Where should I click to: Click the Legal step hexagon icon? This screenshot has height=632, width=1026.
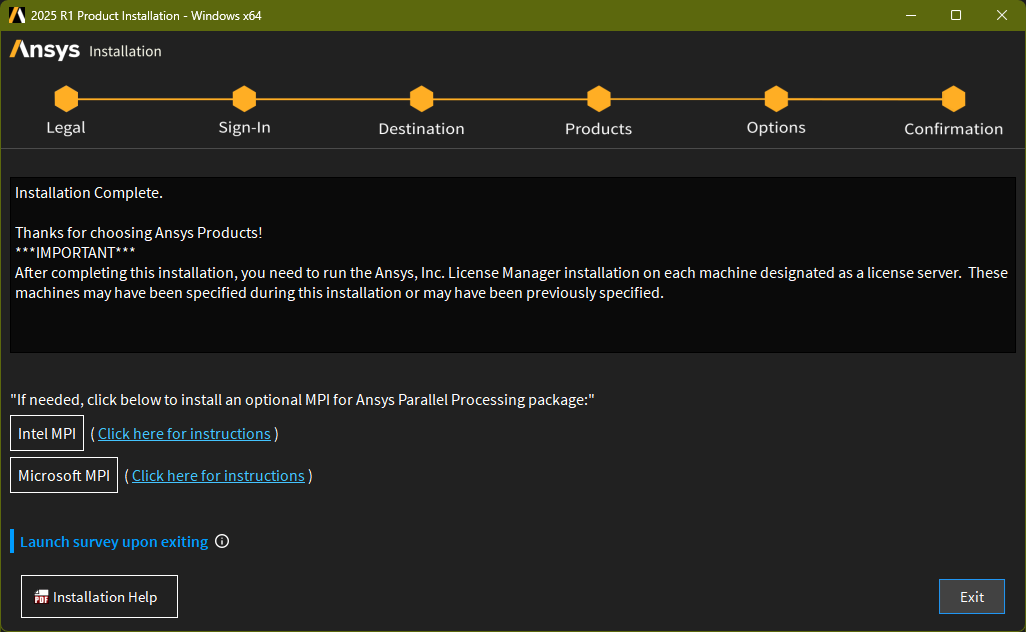[66, 99]
